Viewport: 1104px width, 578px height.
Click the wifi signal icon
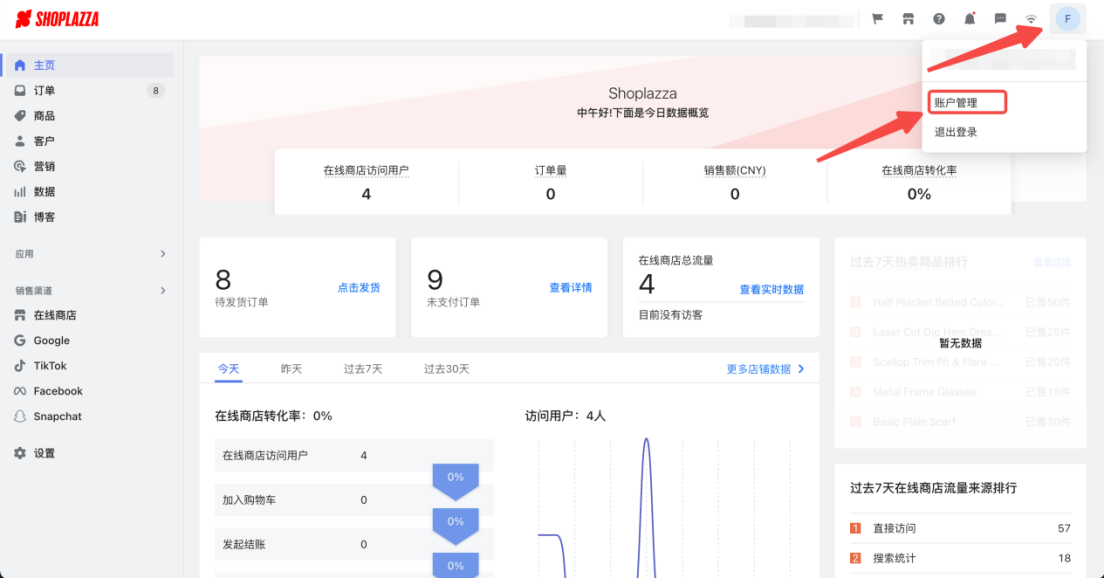1031,19
